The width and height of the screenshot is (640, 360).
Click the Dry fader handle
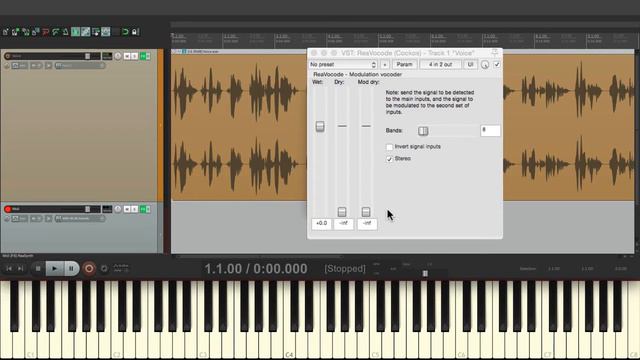pos(342,211)
